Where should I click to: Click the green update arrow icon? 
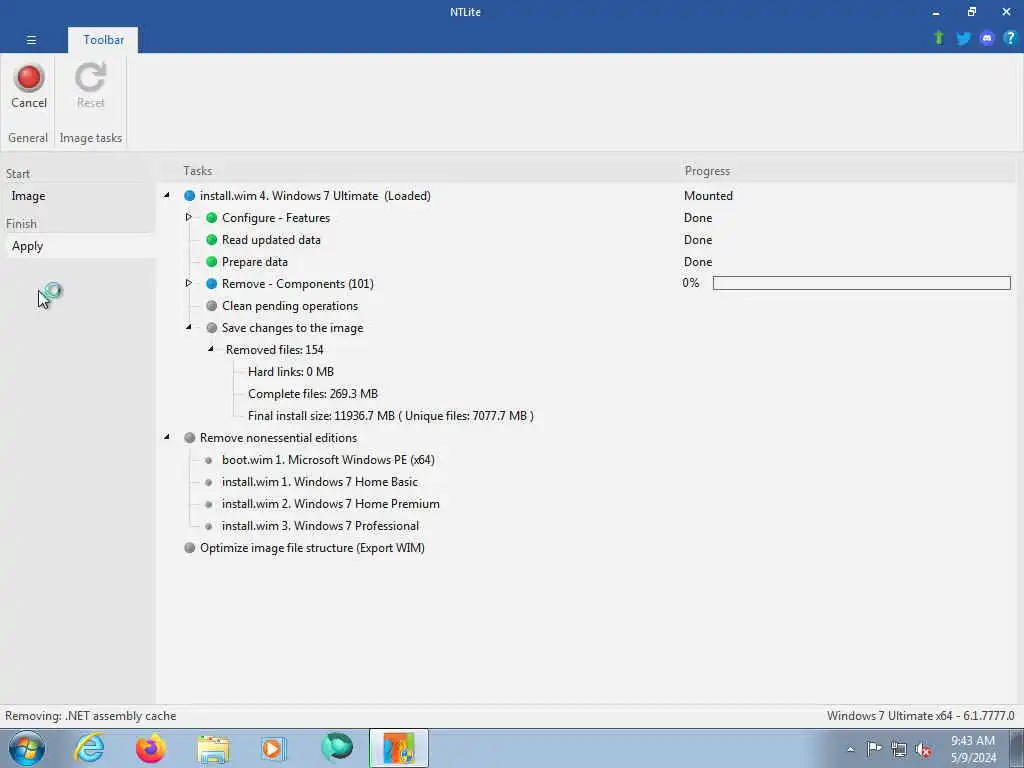tap(939, 38)
